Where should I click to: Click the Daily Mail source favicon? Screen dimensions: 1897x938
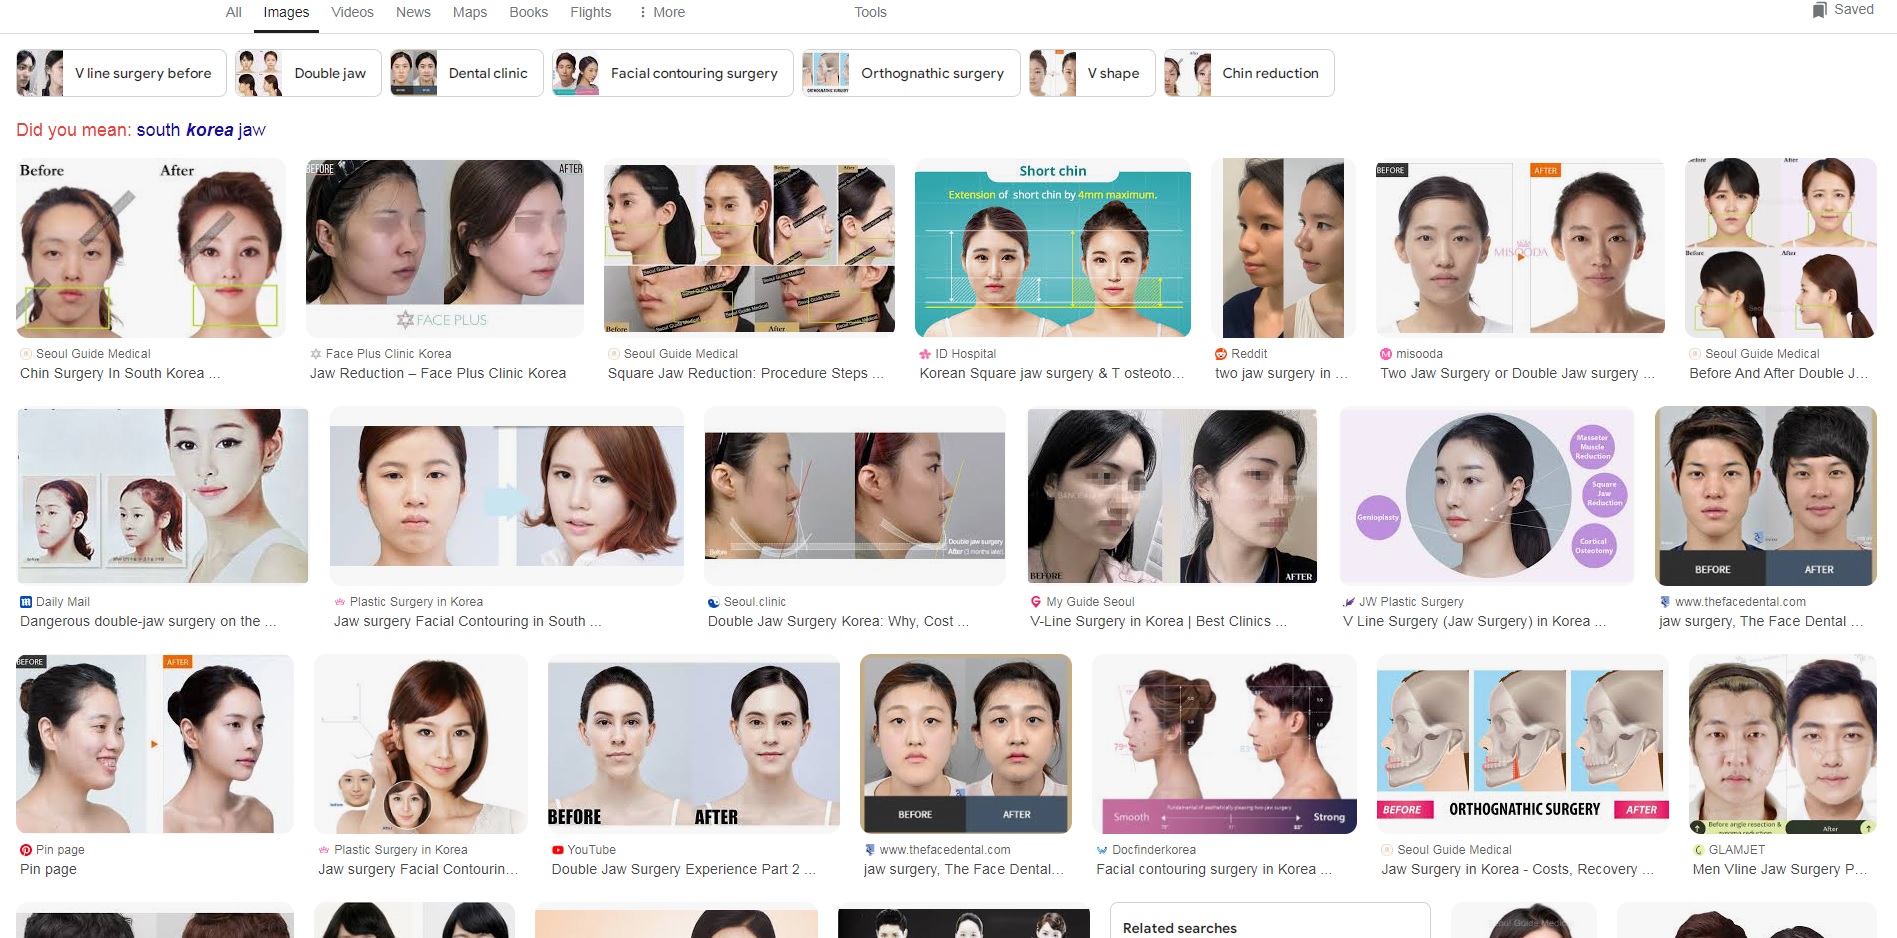(x=26, y=602)
